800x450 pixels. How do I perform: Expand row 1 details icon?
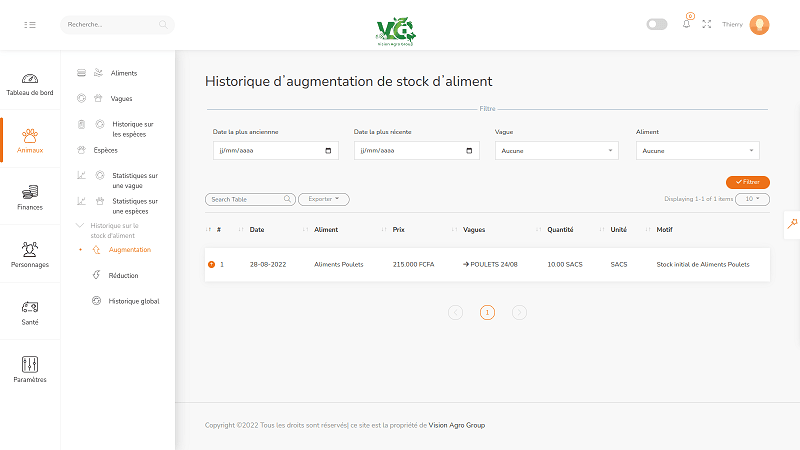(x=211, y=264)
